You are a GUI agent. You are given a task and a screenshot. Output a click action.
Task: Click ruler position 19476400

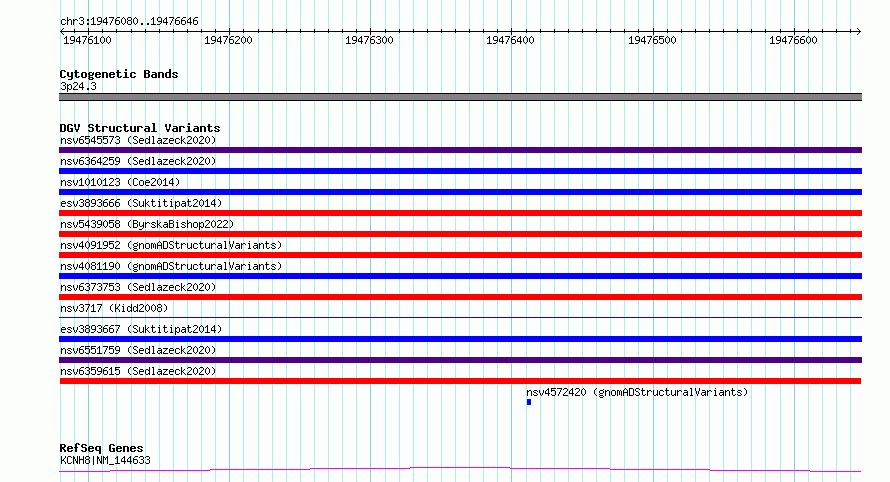510,40
